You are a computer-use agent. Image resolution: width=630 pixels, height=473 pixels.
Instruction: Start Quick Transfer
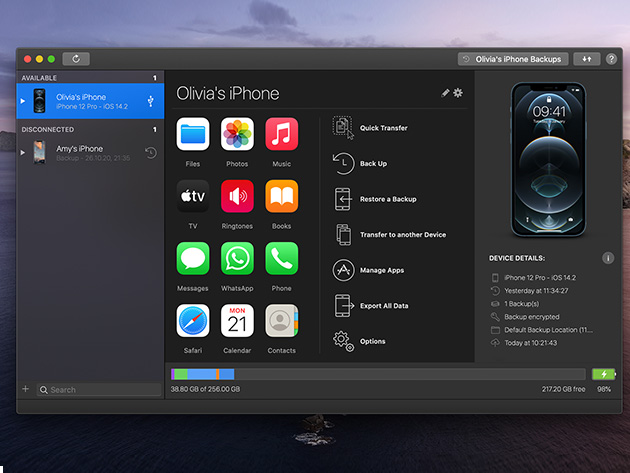370,128
